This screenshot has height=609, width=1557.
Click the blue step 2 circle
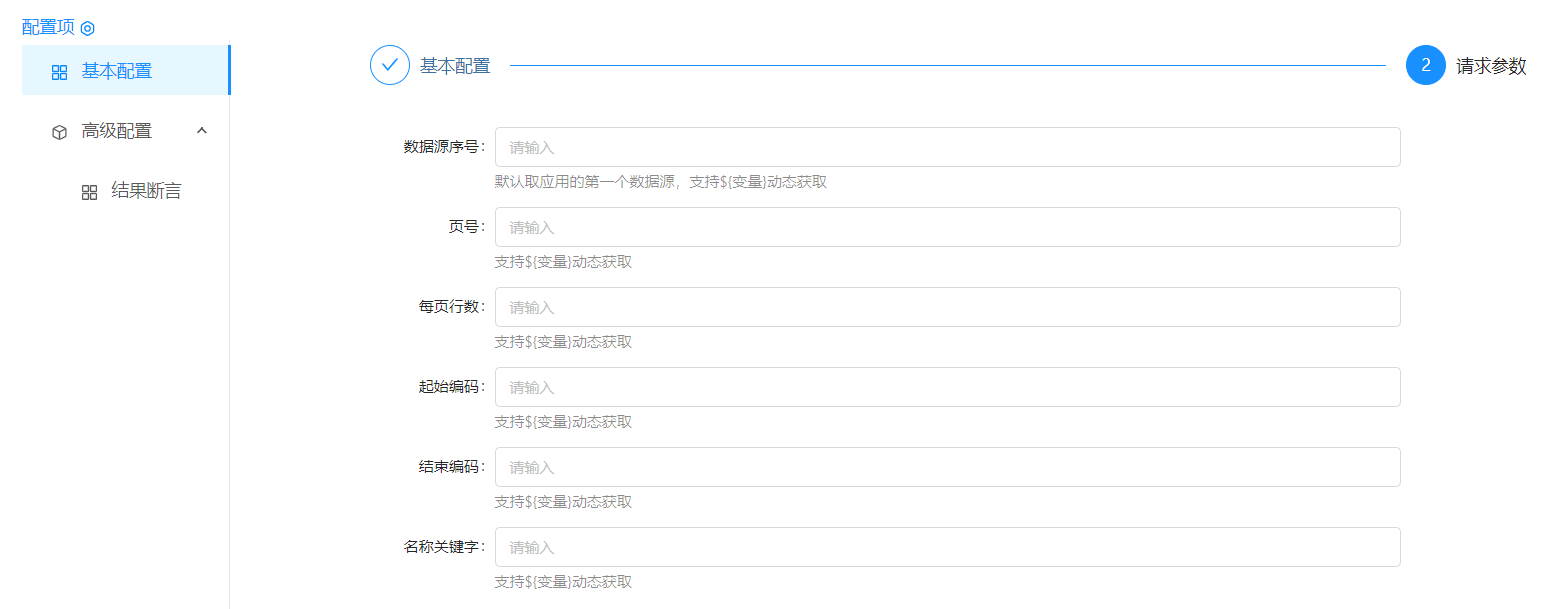click(x=1425, y=66)
